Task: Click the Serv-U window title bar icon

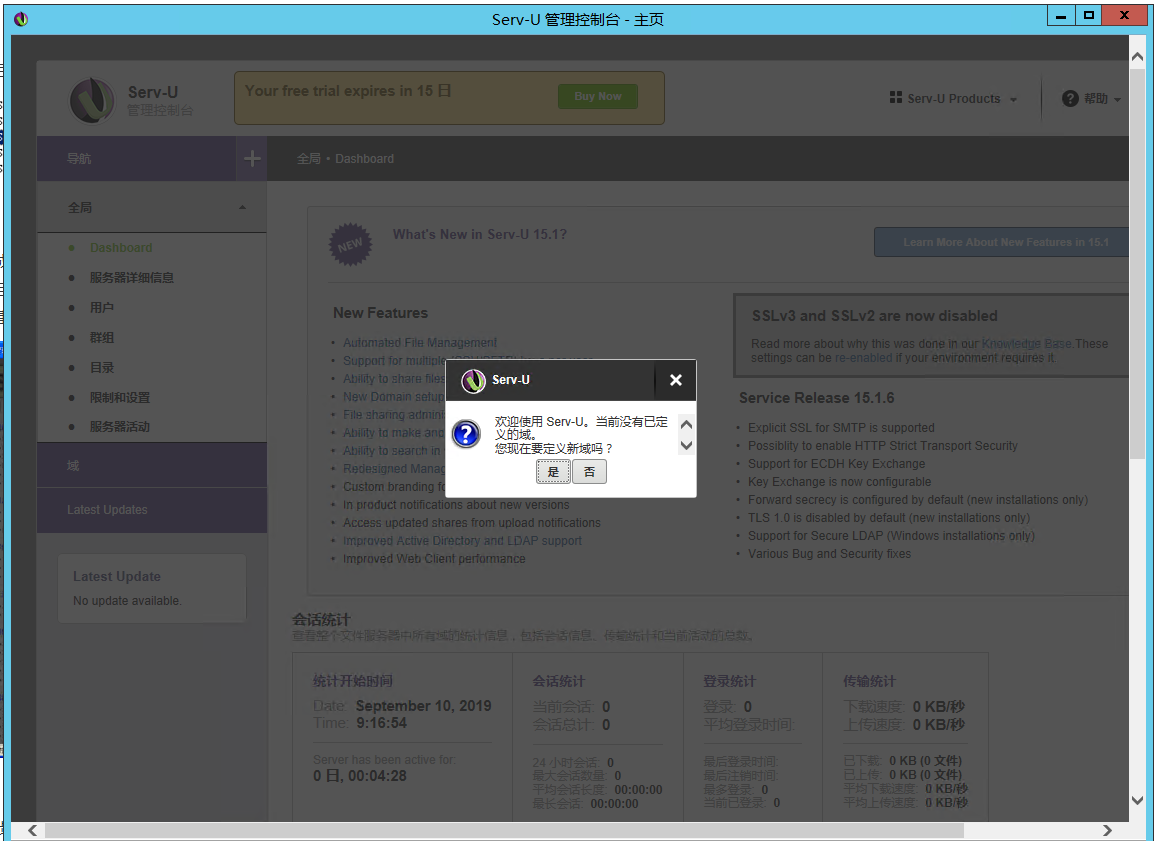Action: pos(21,19)
